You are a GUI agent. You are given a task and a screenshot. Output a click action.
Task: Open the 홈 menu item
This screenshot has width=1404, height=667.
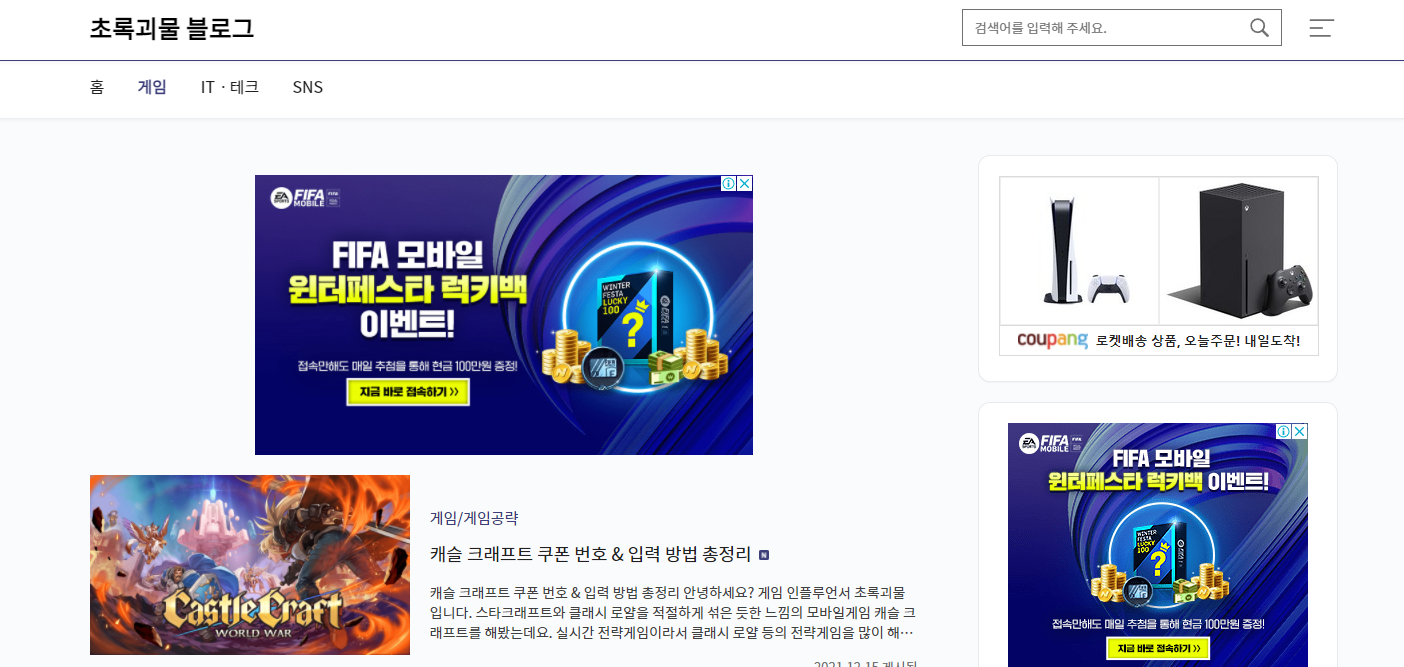point(97,87)
